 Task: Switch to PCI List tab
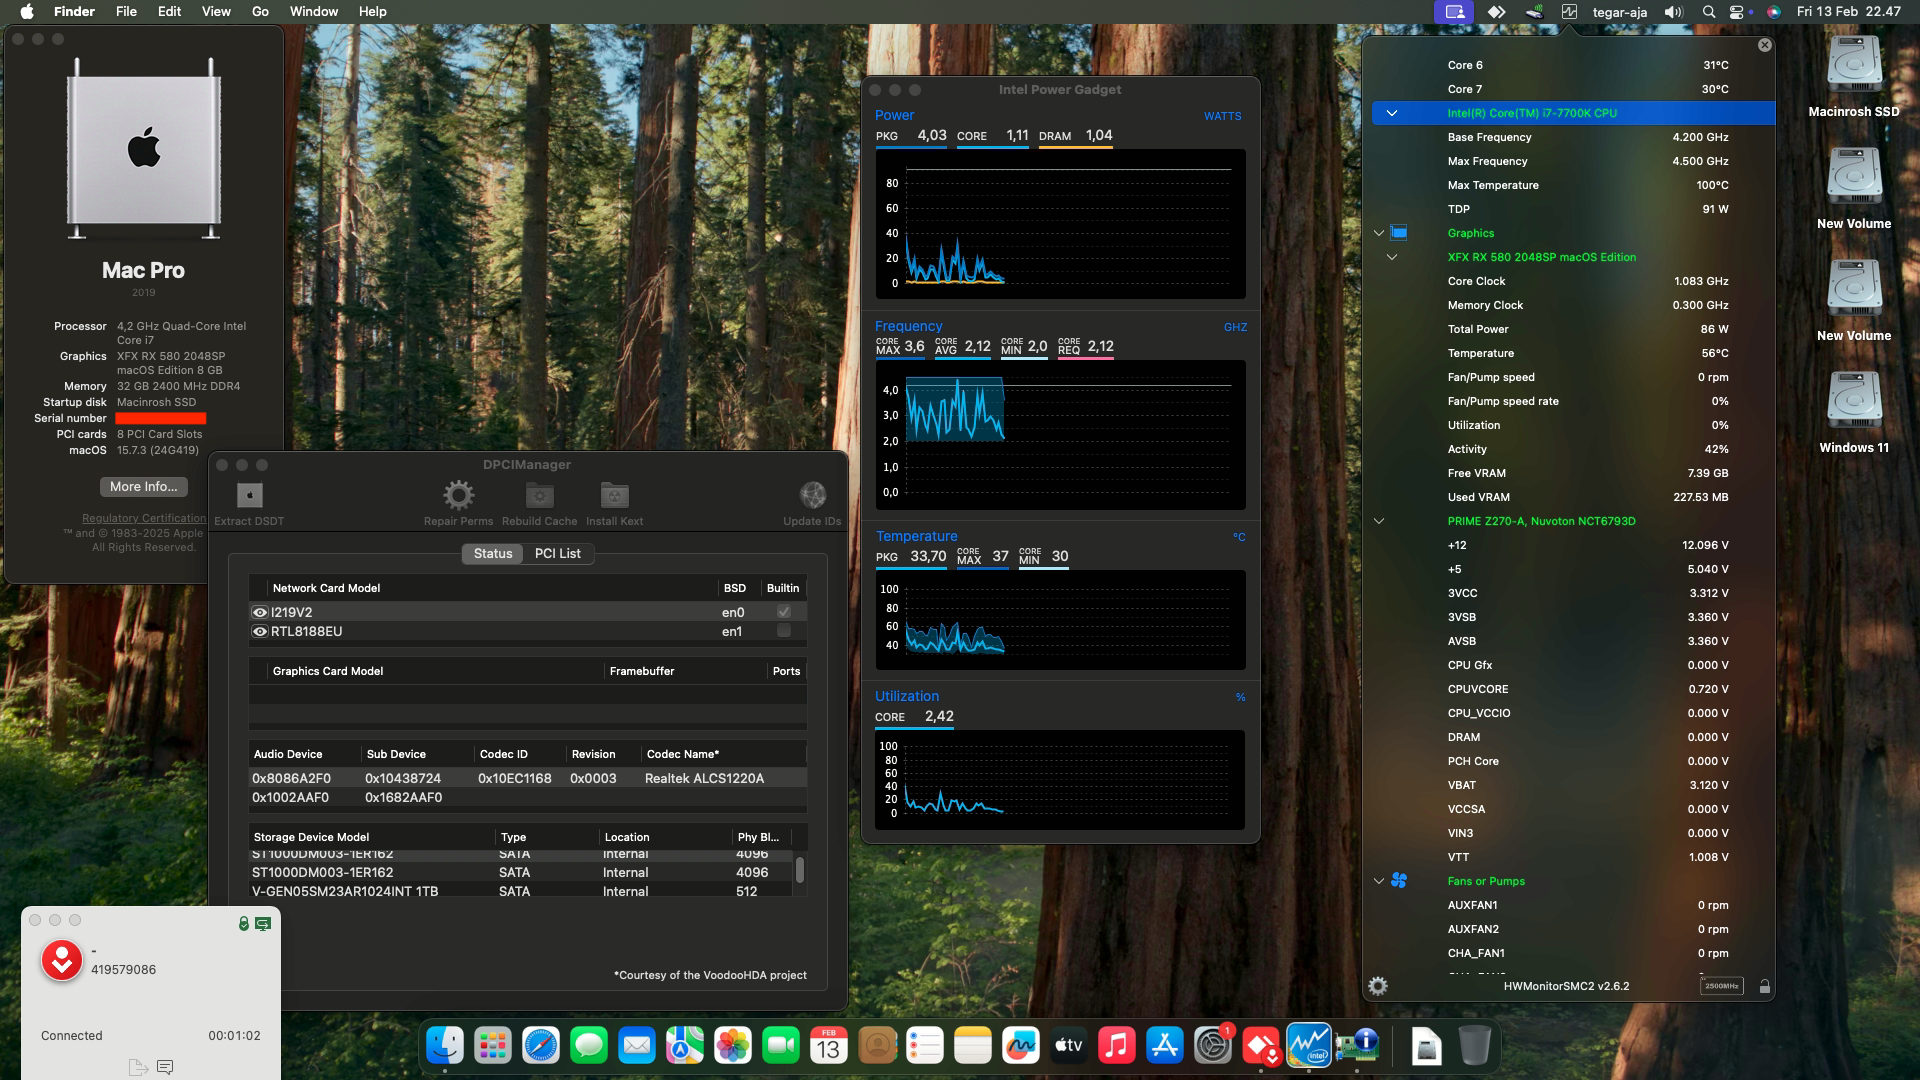pos(557,553)
